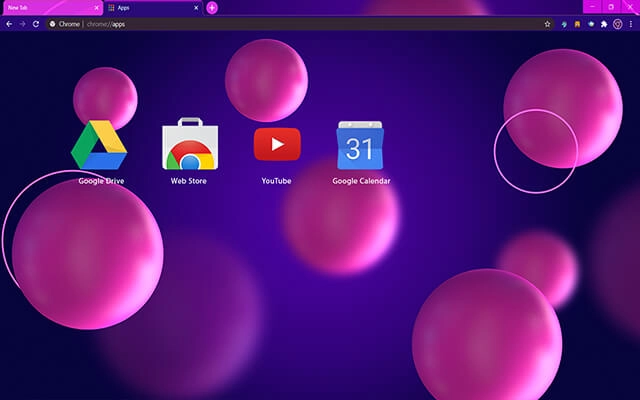640x400 pixels.
Task: Open the Extensions puzzle-piece icon
Action: 604,24
